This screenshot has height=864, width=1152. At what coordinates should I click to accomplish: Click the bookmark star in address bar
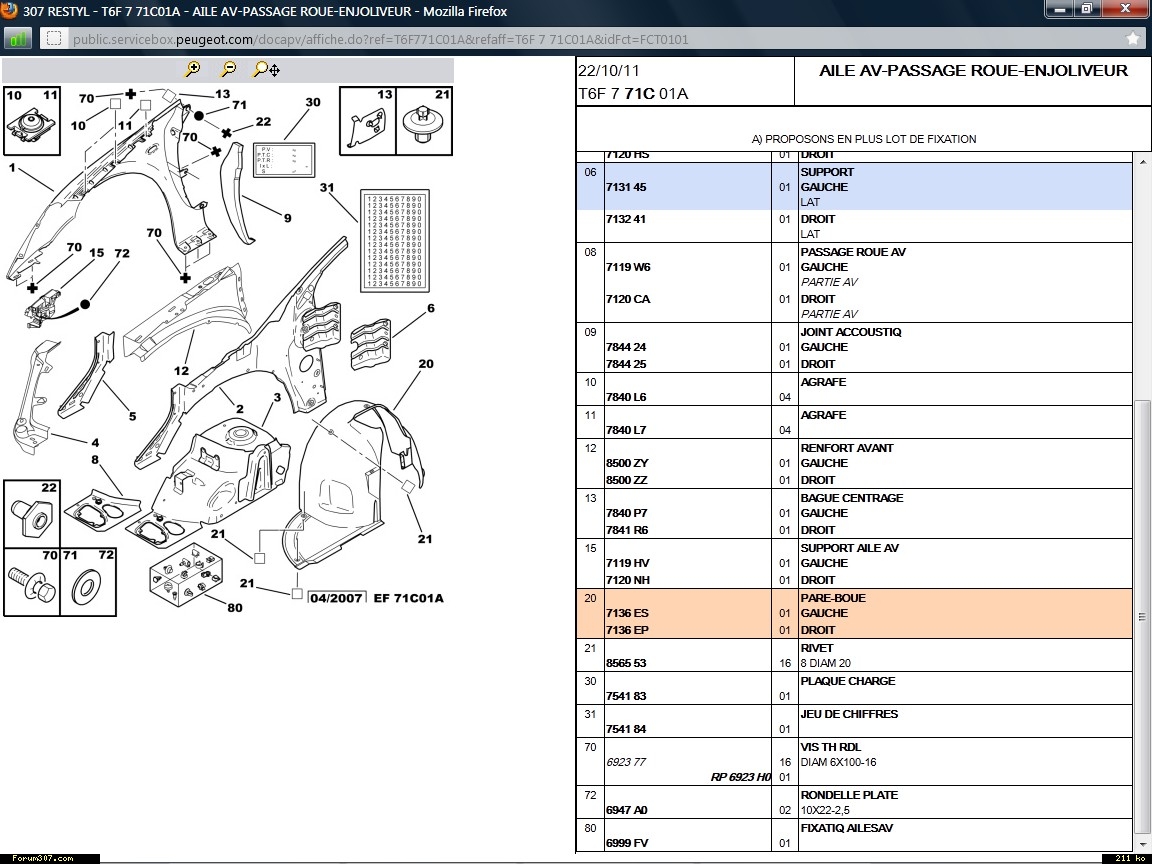(1132, 39)
